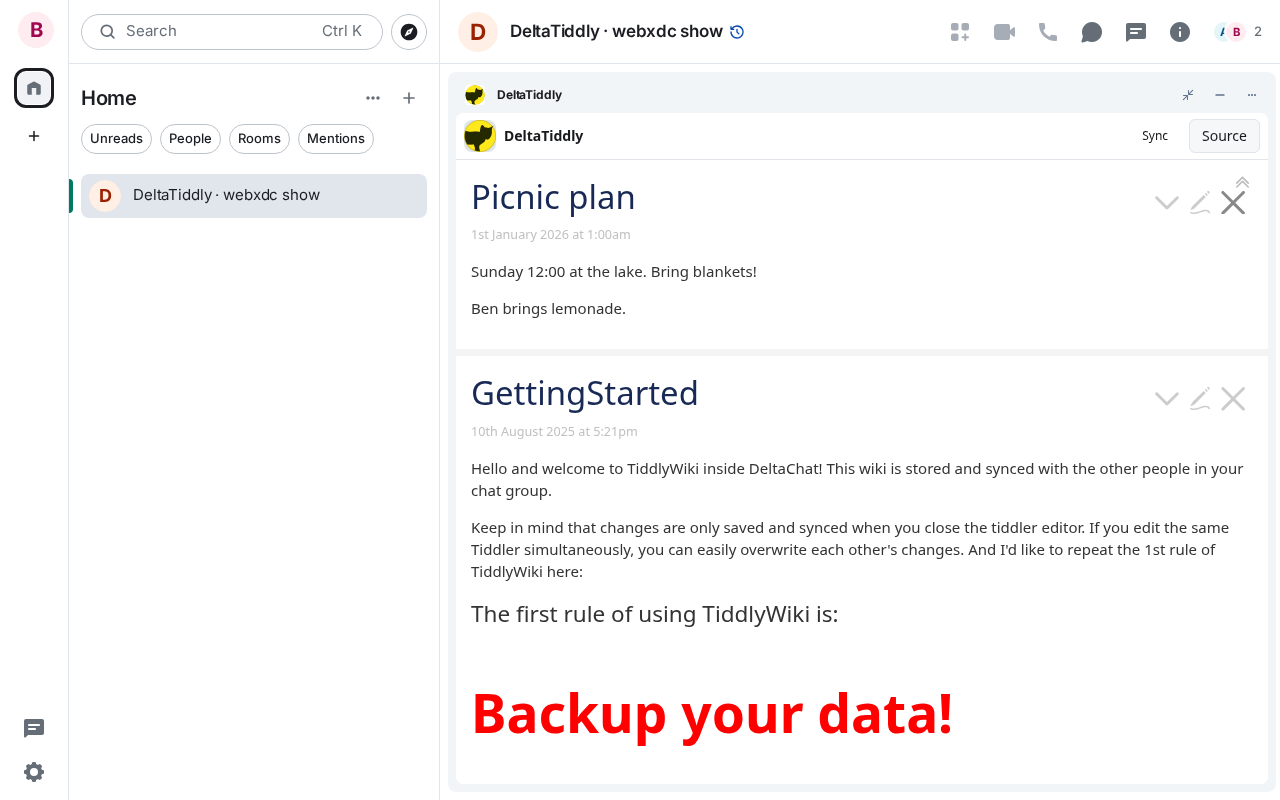Filter by Mentions
Screen dimensions: 1280x800
coord(336,139)
